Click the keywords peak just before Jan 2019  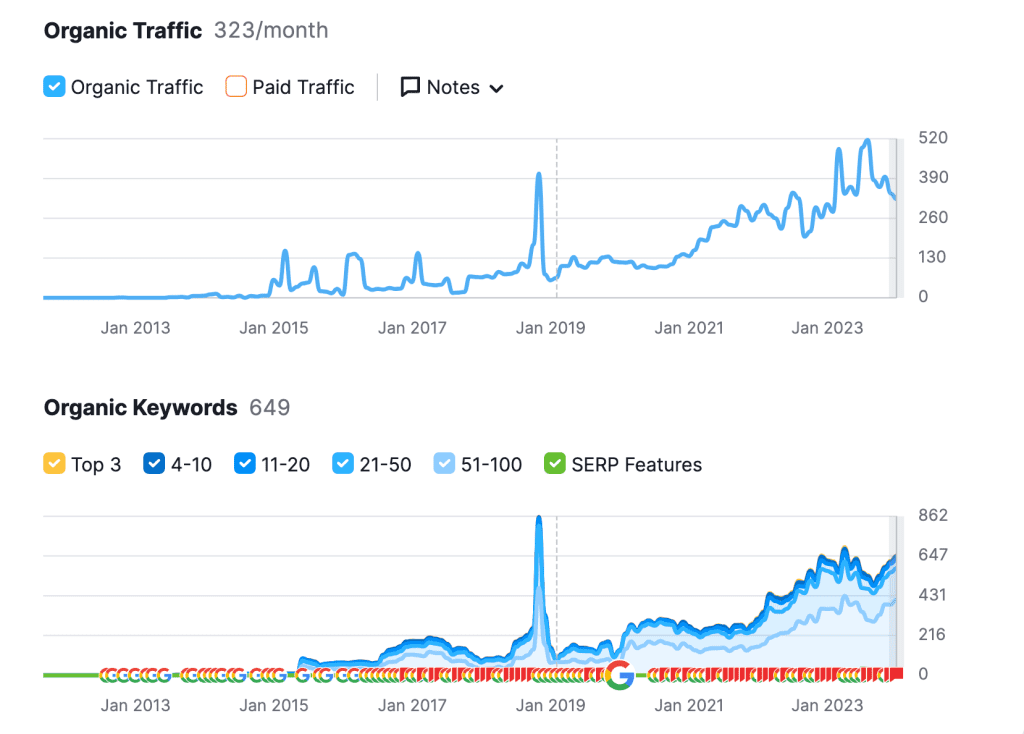click(x=539, y=519)
